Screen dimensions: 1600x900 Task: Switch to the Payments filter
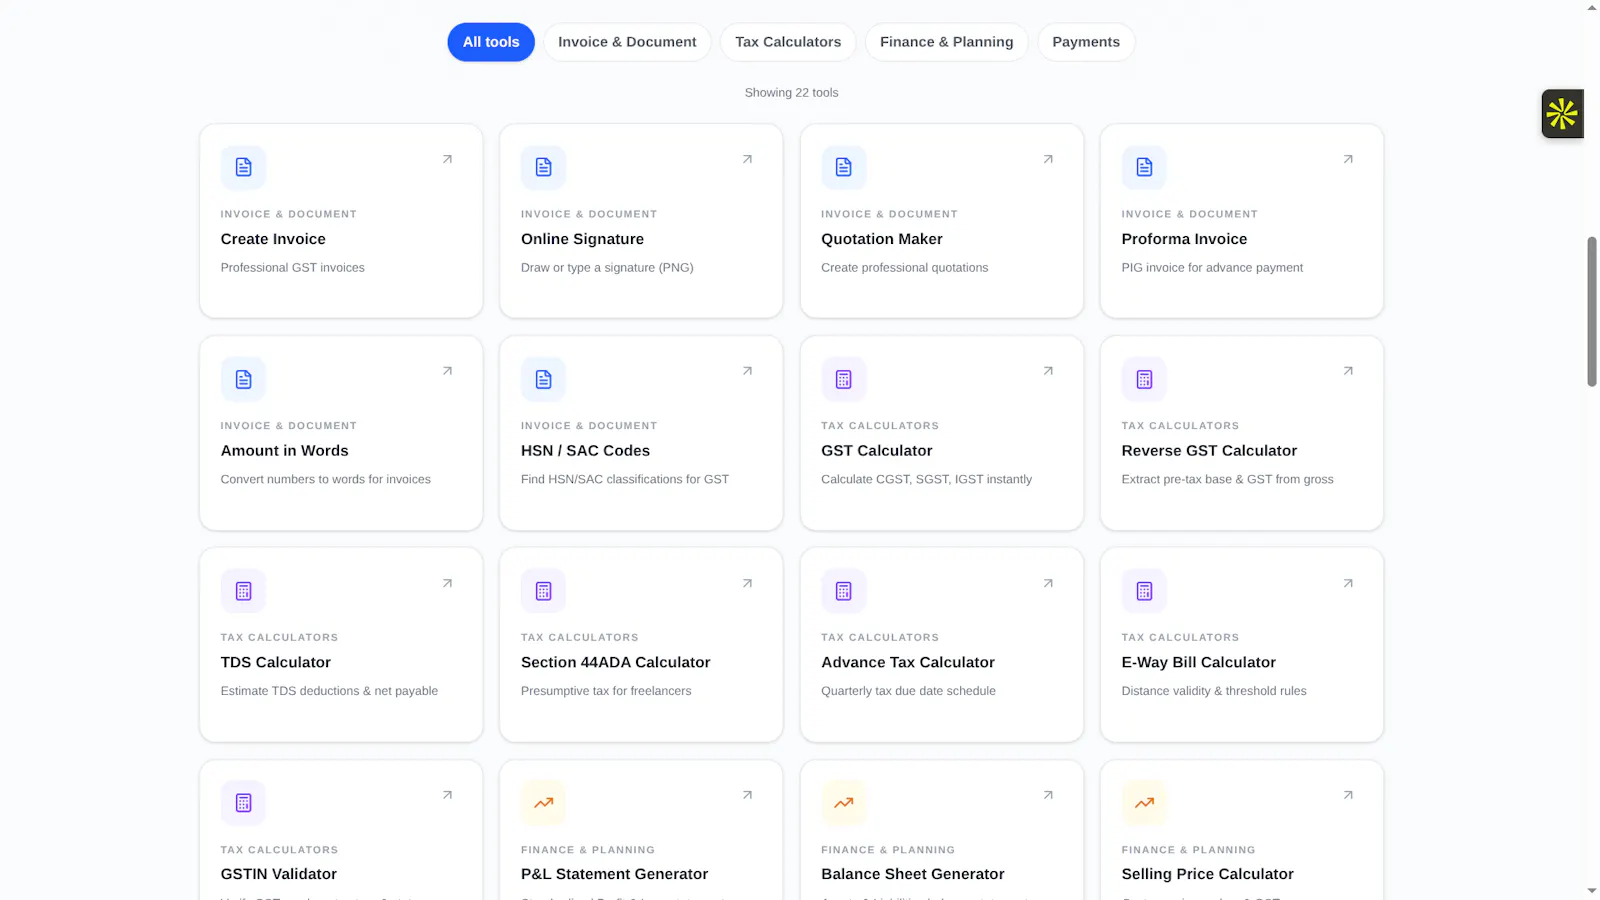pos(1086,42)
